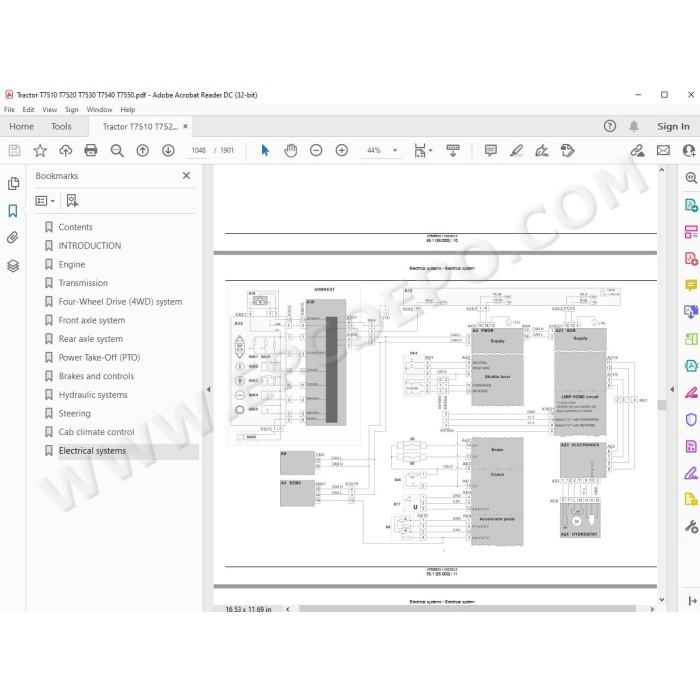Switch to the Tools tab
The width and height of the screenshot is (700, 700).
pyautogui.click(x=61, y=126)
